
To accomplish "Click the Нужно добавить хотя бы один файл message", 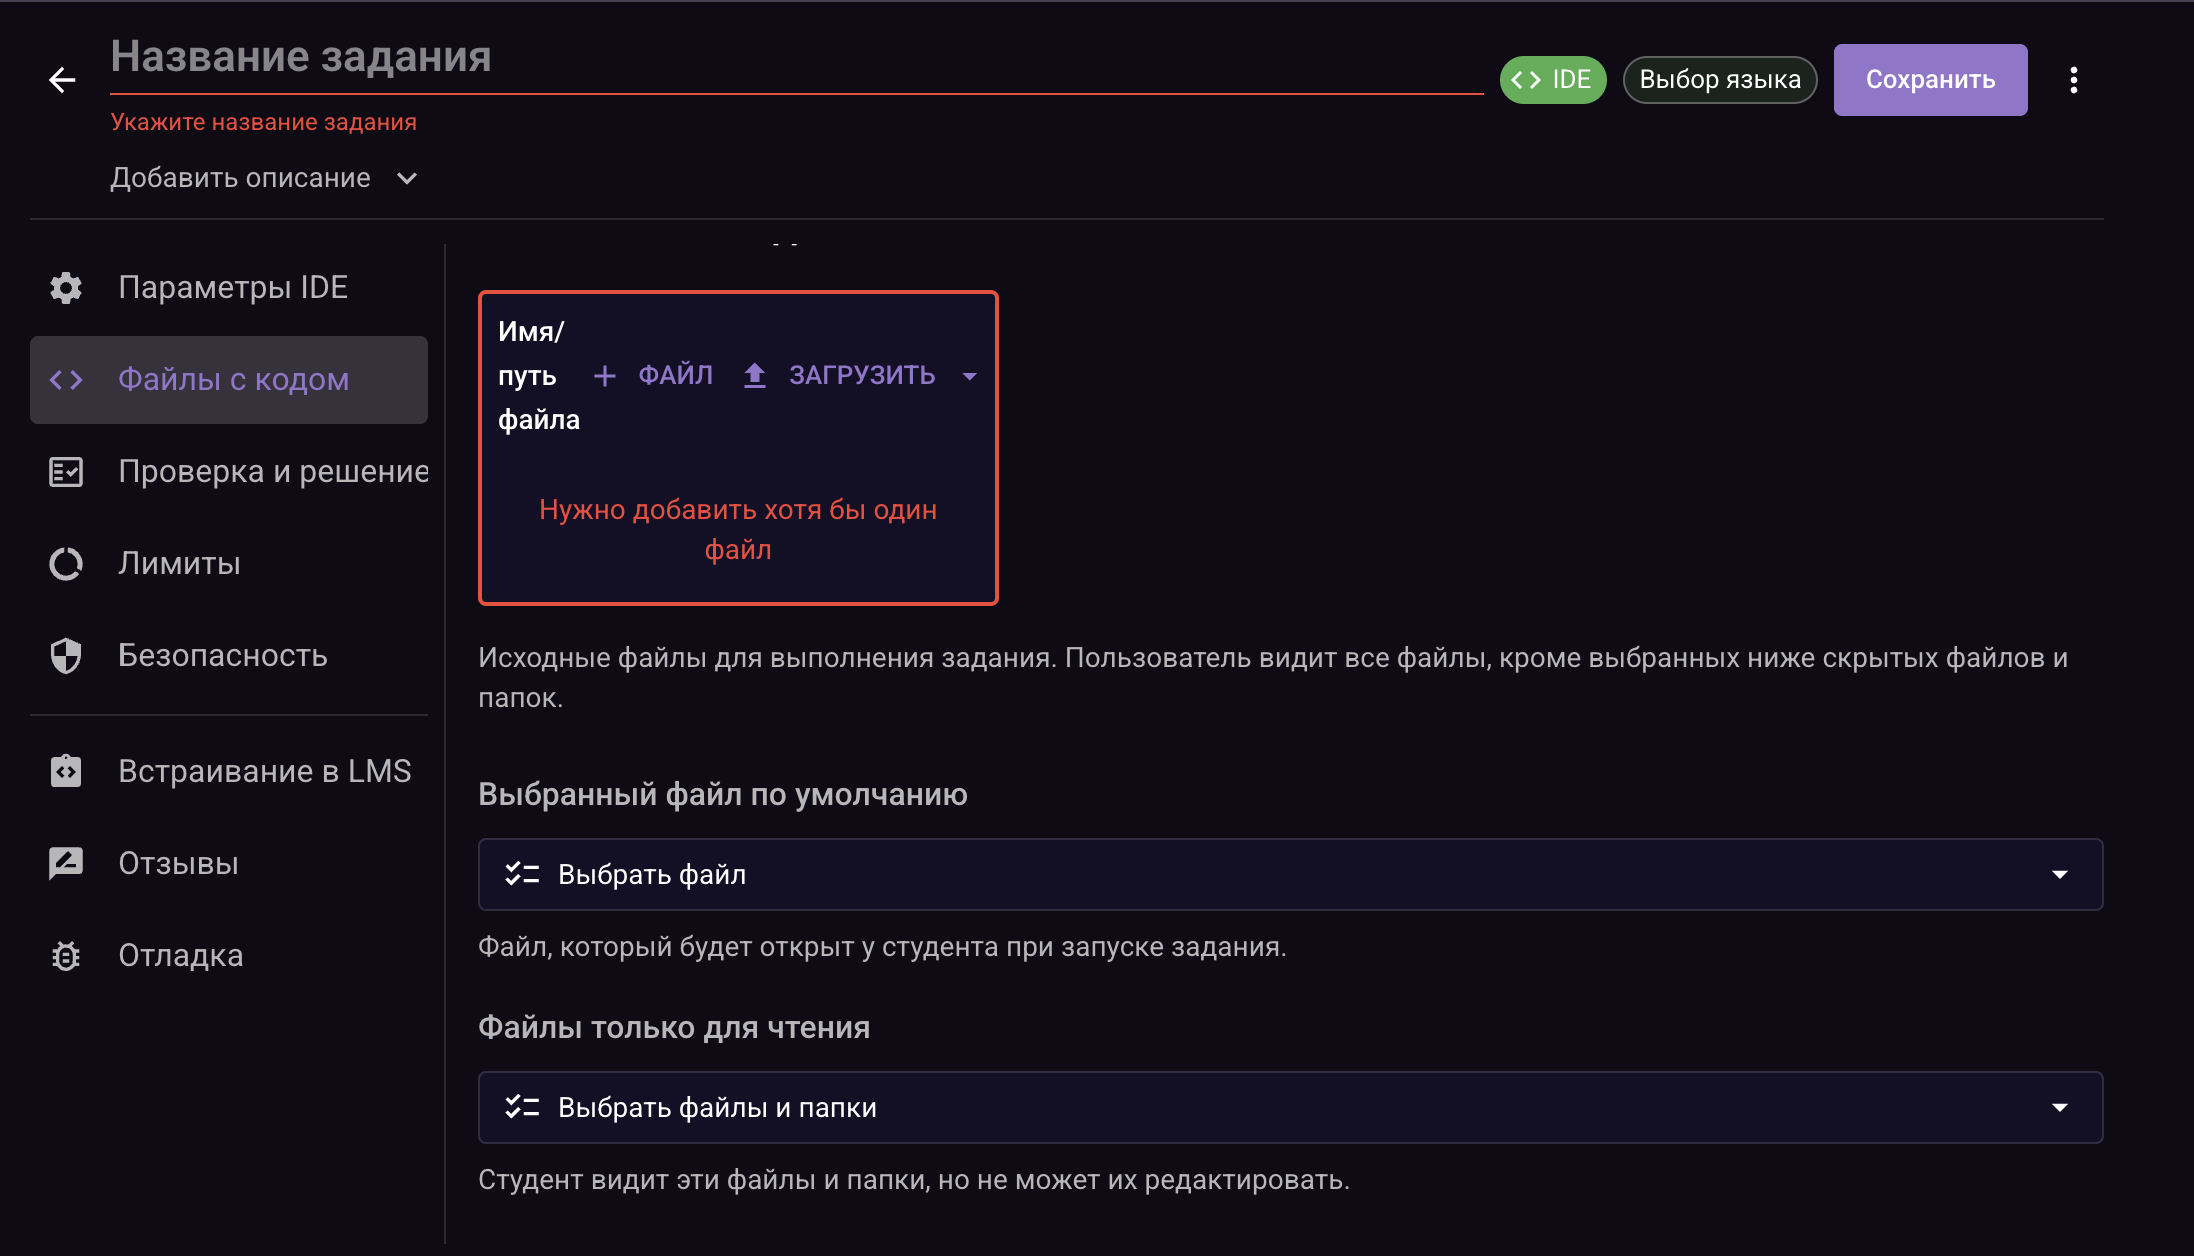I will pyautogui.click(x=738, y=530).
